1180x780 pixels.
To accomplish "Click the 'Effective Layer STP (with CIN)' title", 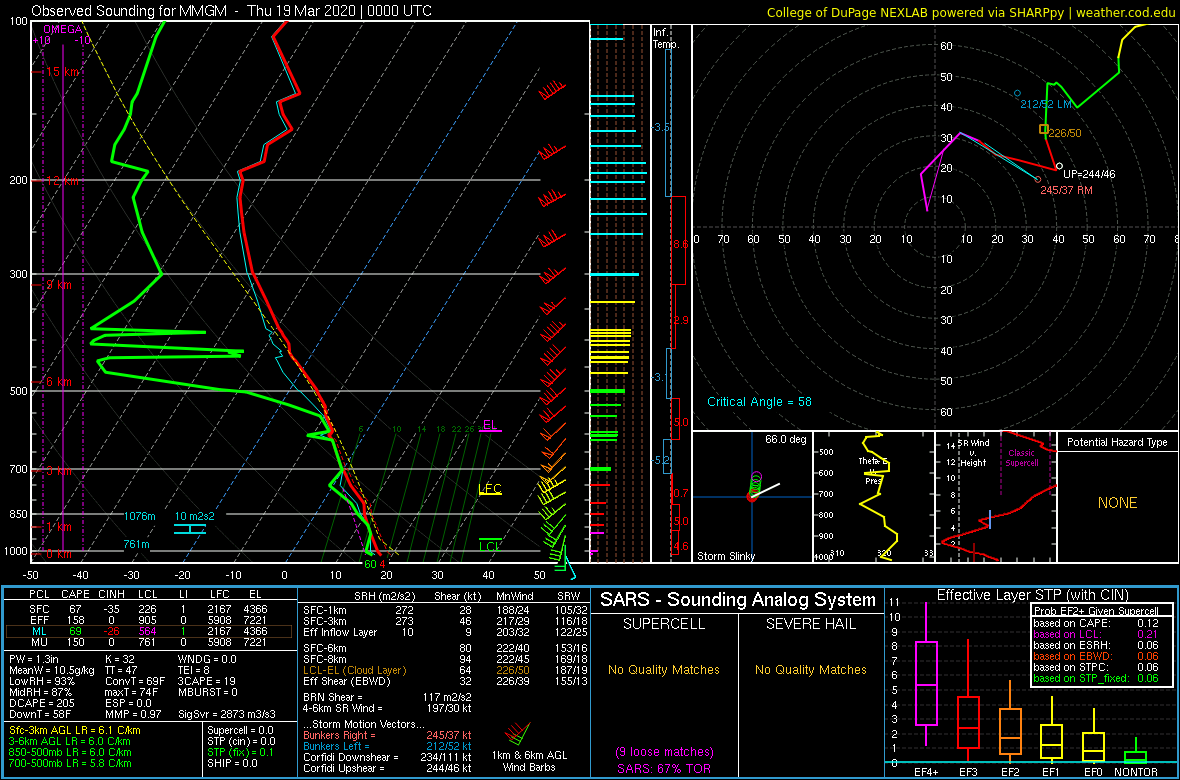I will [1032, 596].
